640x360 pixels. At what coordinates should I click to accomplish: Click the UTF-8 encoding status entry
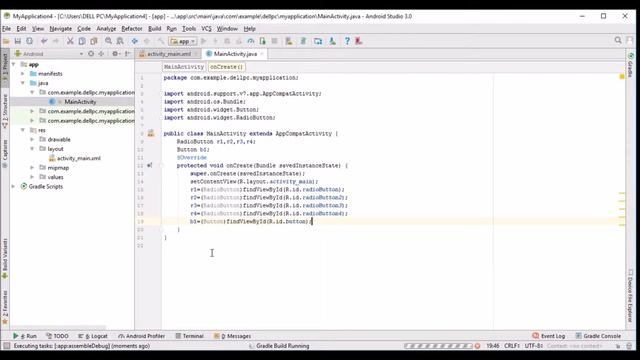click(533, 346)
